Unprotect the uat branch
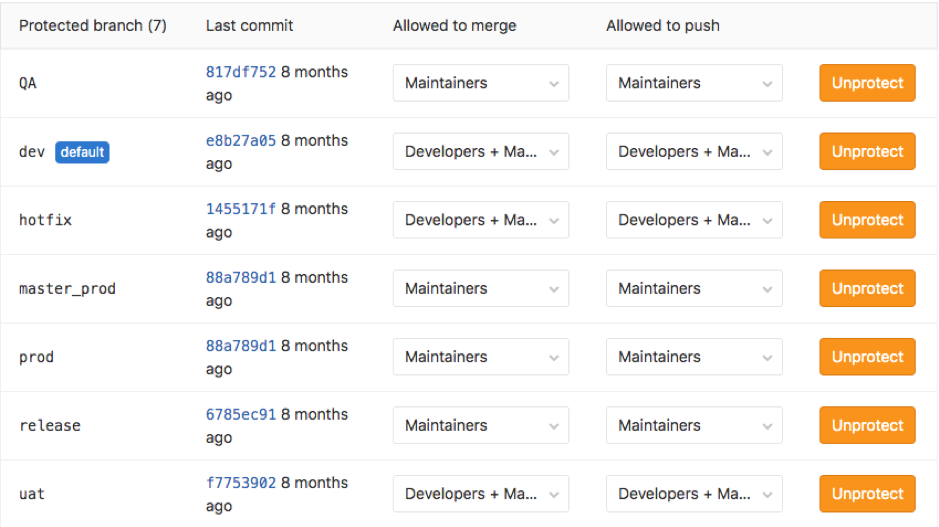 867,494
